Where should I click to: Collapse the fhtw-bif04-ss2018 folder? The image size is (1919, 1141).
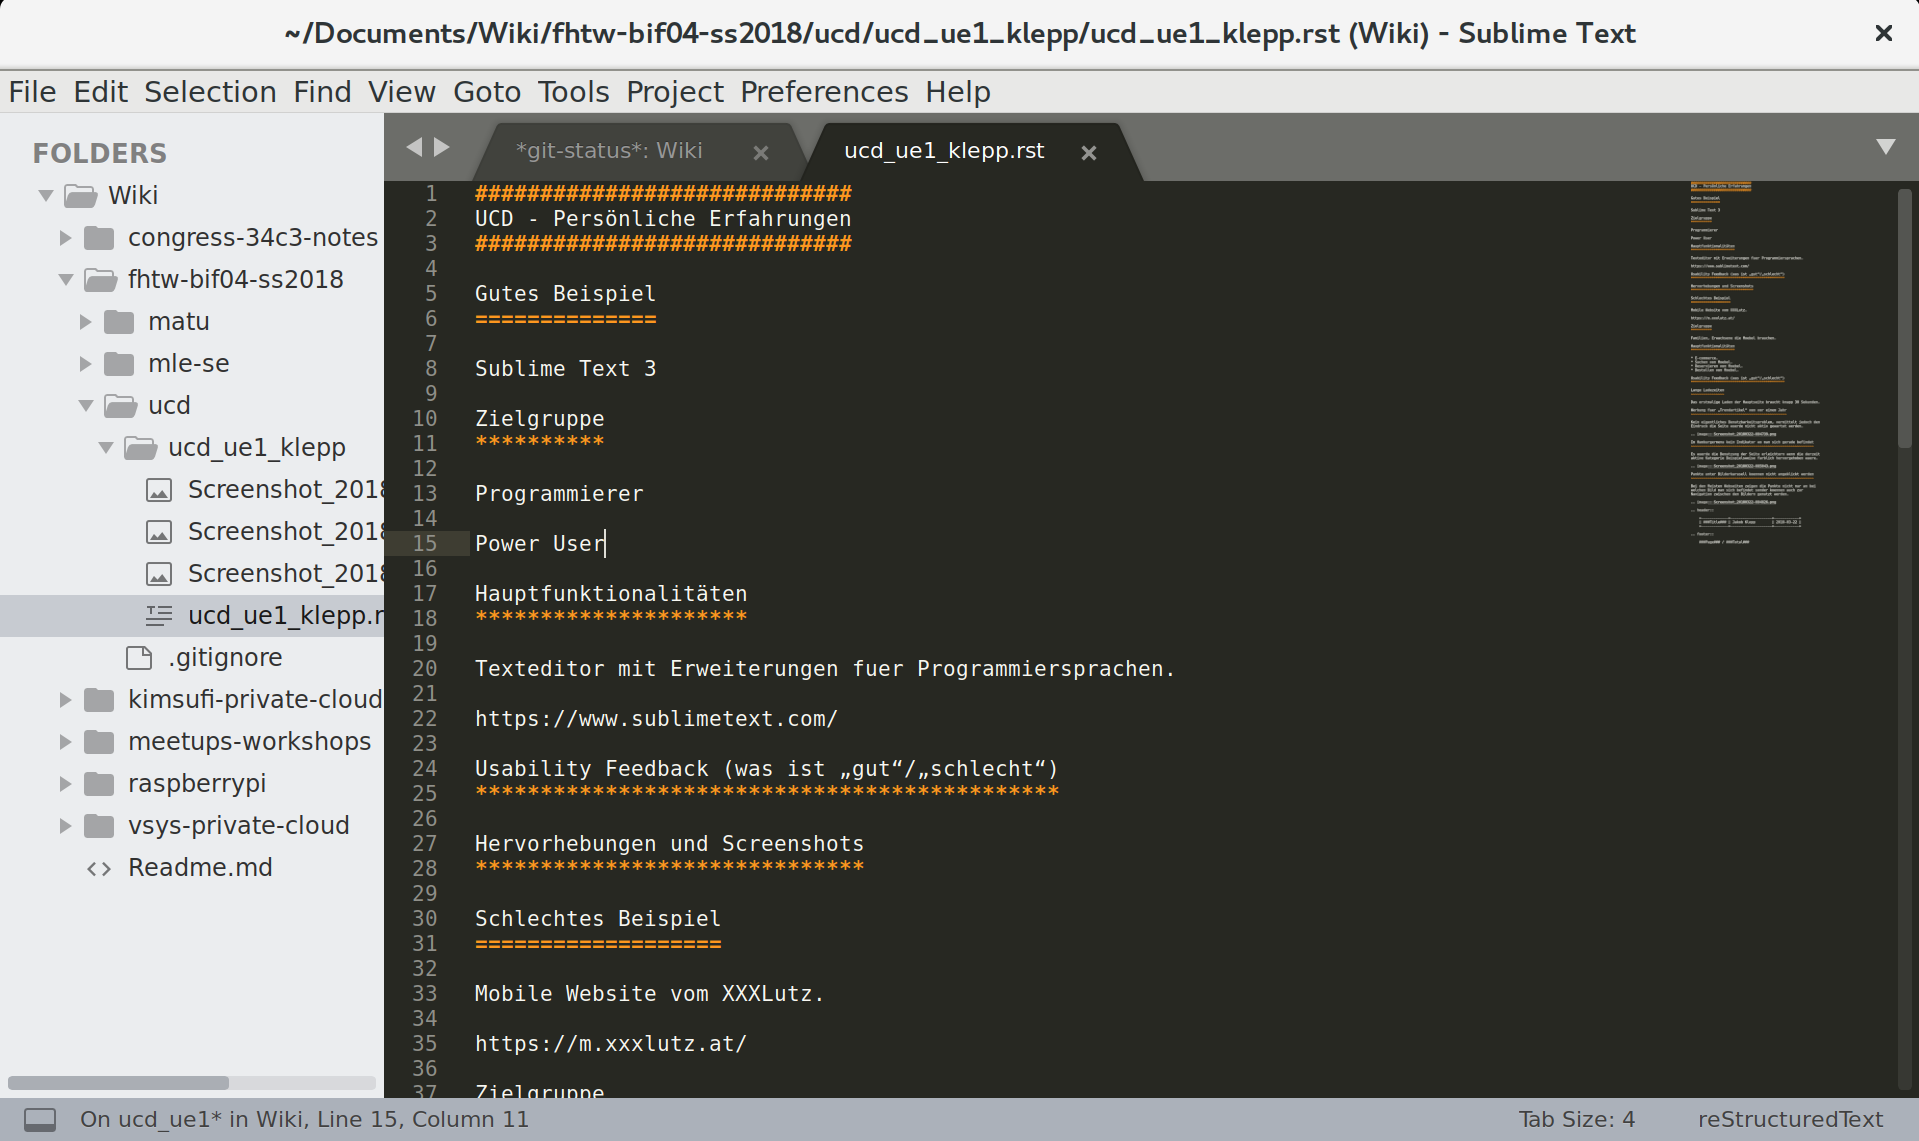click(66, 280)
